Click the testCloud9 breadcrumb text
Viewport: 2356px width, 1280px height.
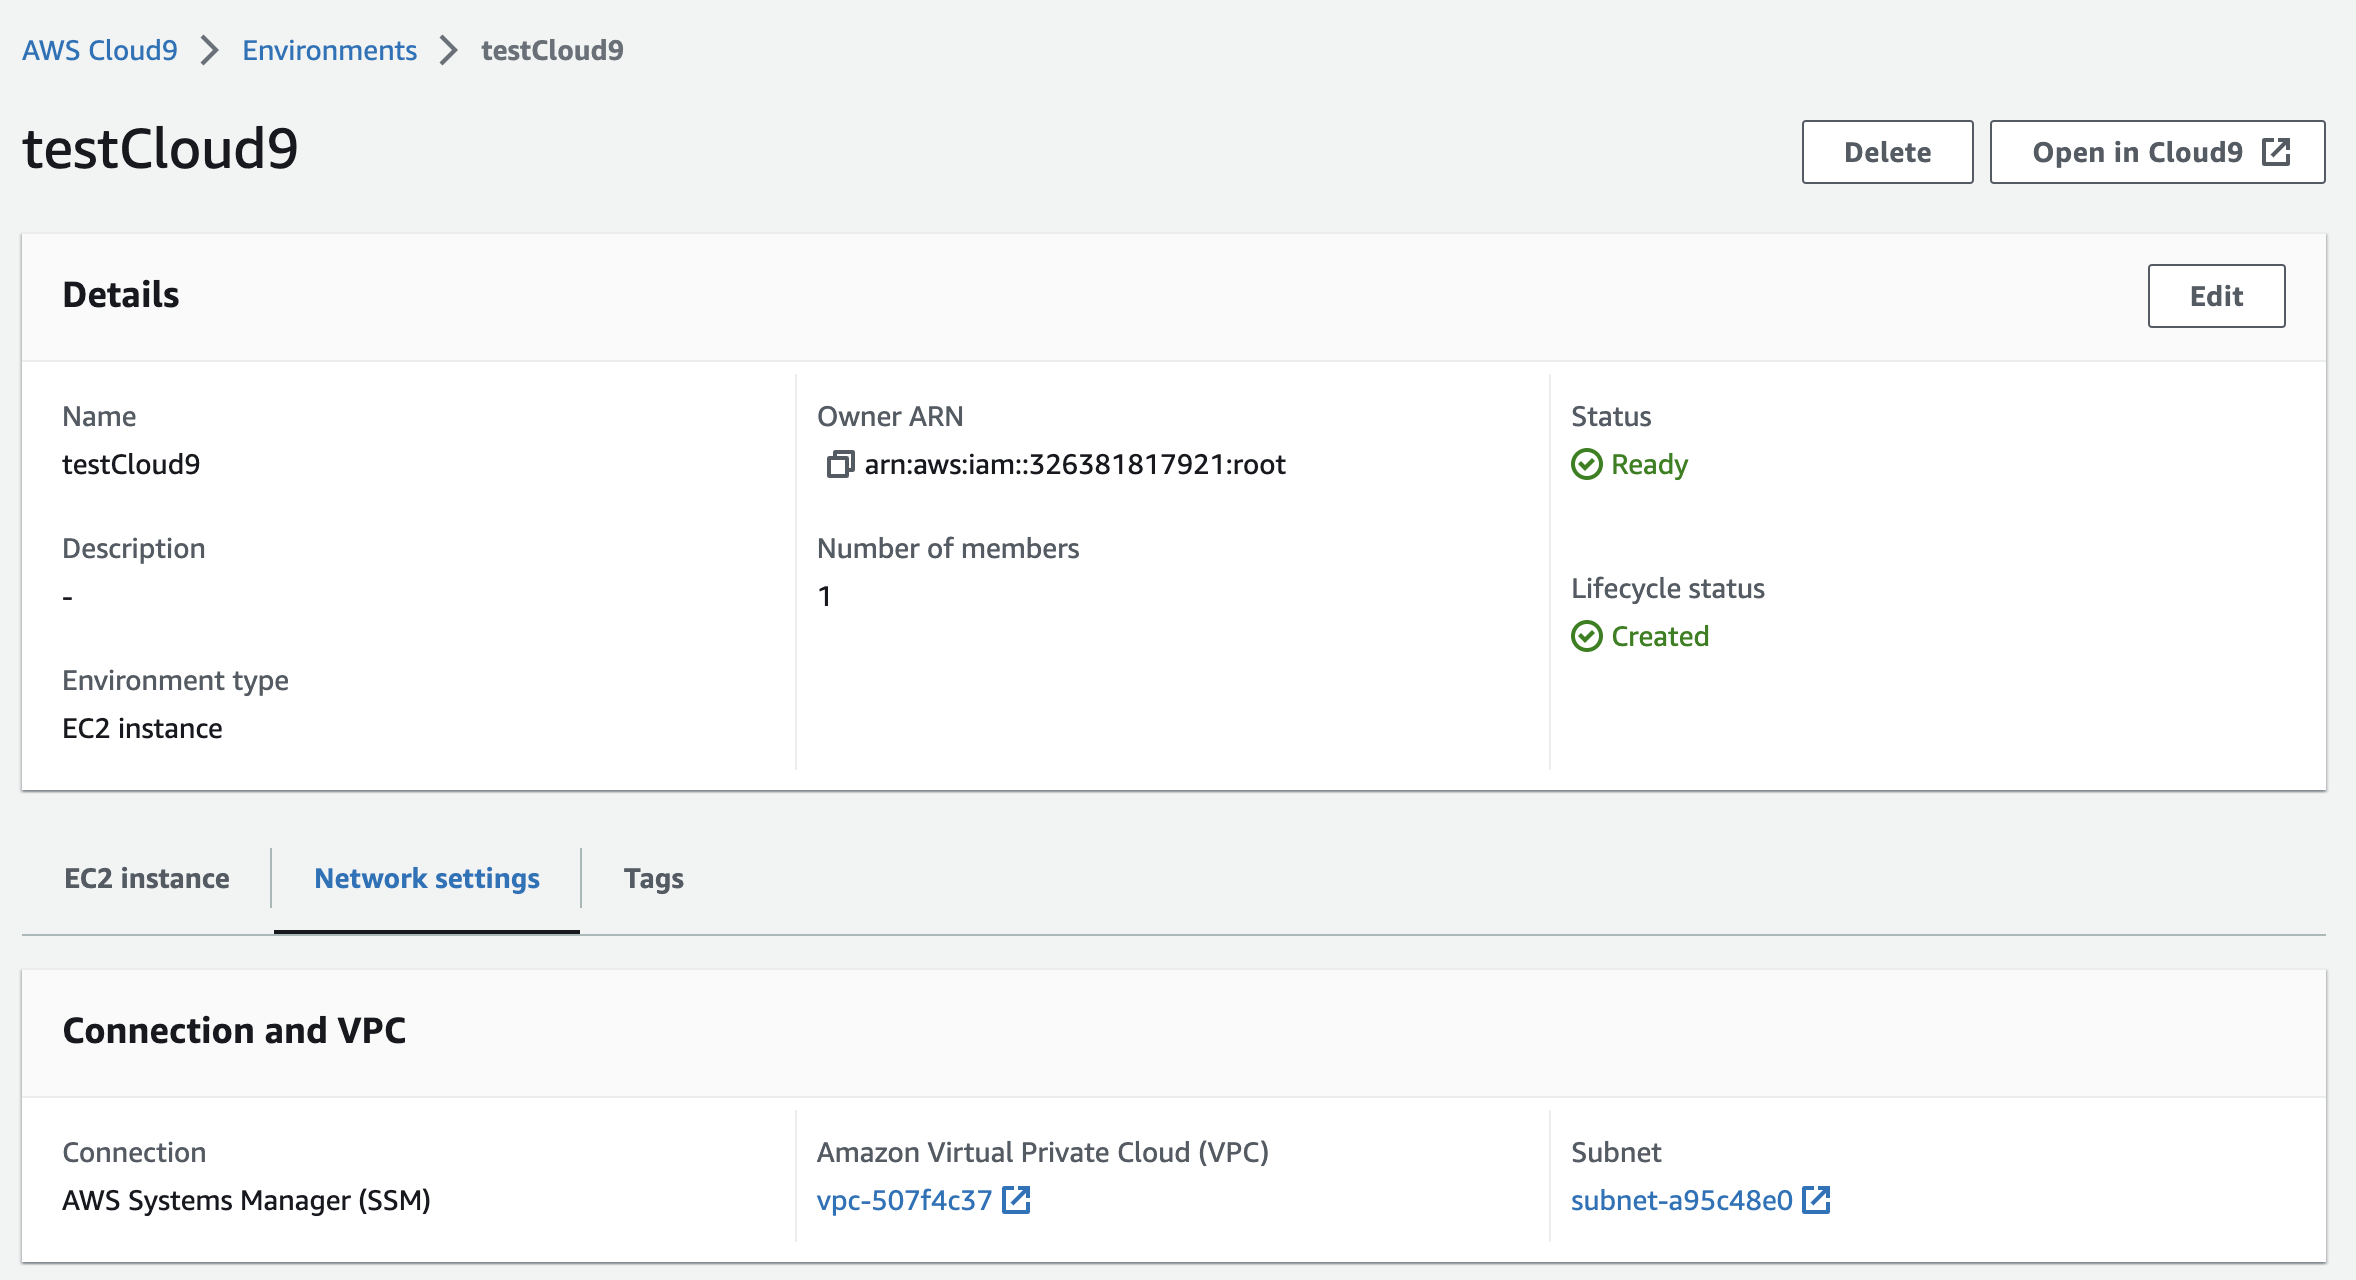tap(552, 50)
